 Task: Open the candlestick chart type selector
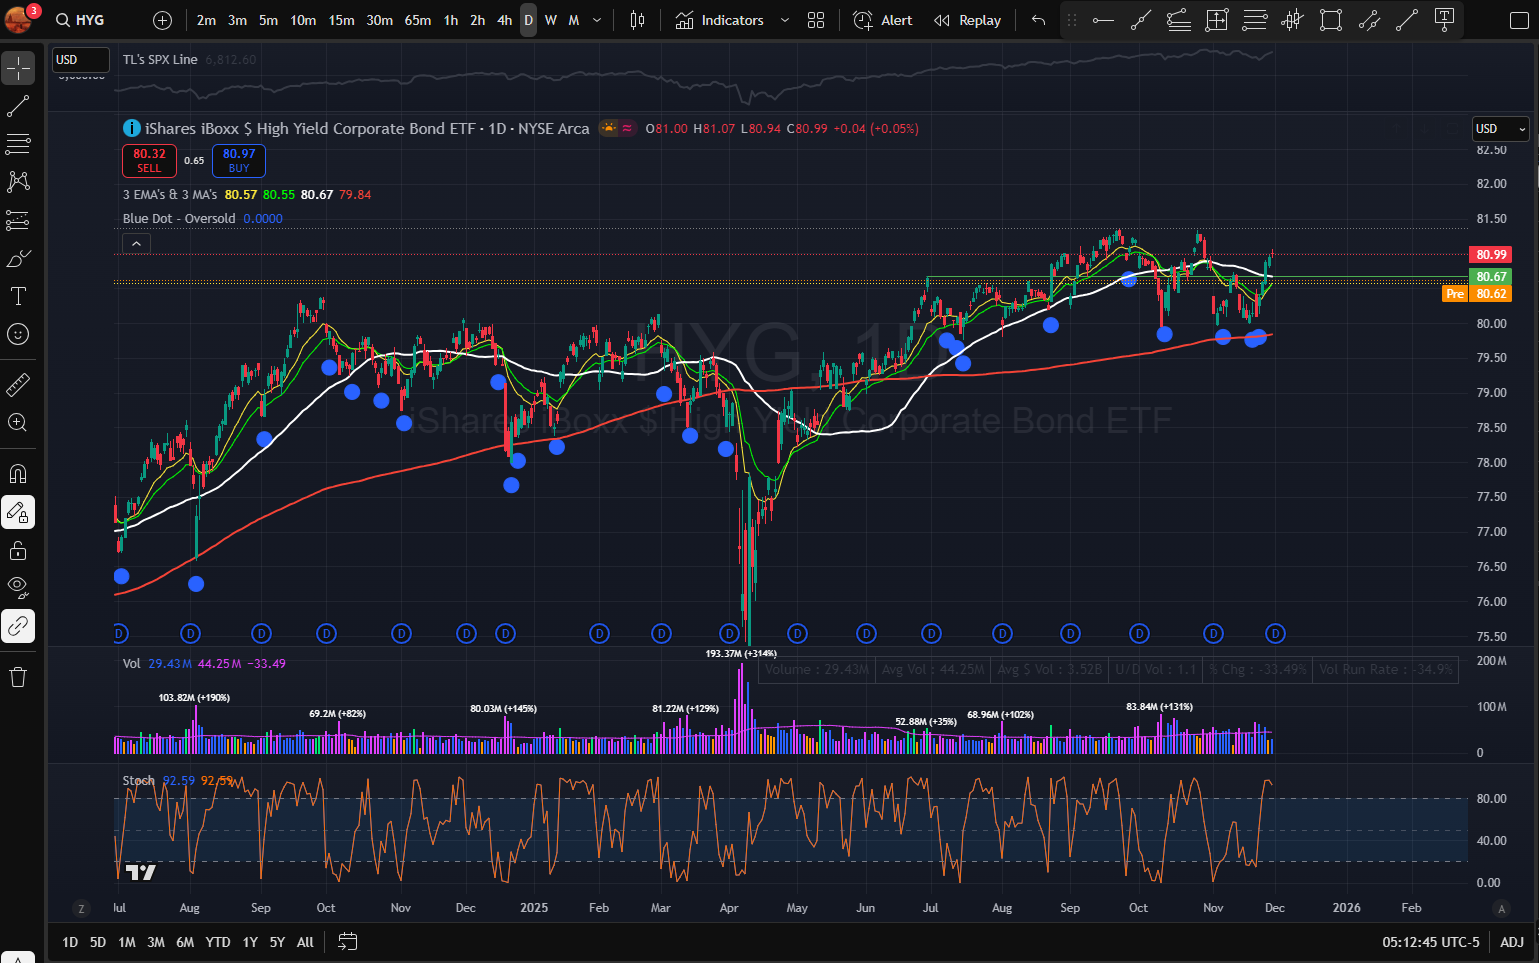(x=637, y=20)
